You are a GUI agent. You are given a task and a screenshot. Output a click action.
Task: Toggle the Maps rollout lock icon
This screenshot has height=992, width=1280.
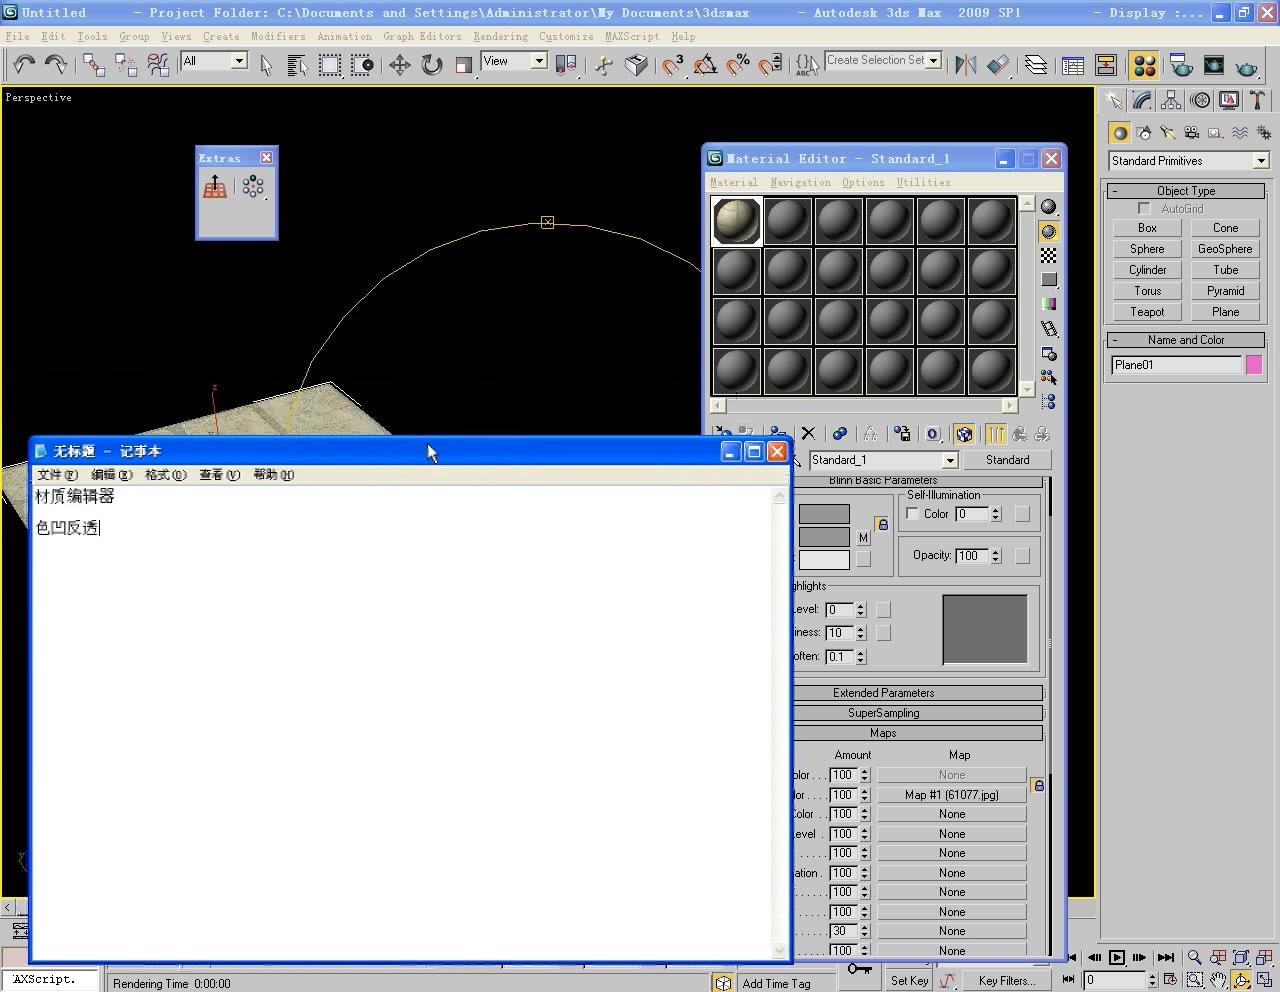tap(1038, 785)
